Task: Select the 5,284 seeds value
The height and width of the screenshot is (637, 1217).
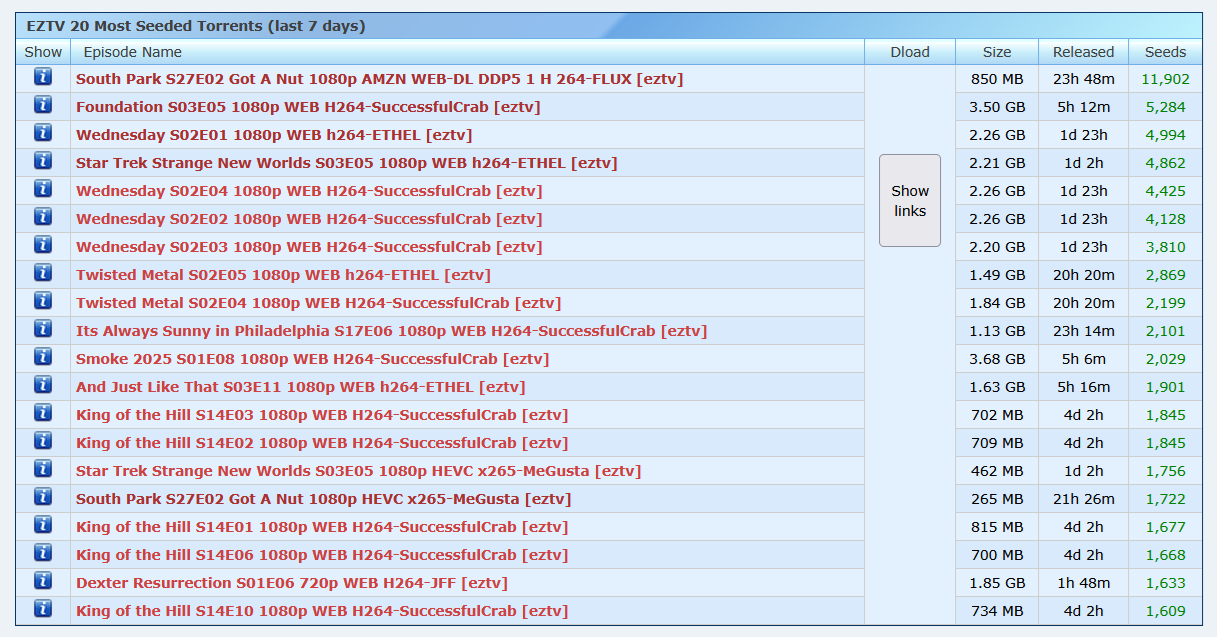Action: click(x=1165, y=107)
